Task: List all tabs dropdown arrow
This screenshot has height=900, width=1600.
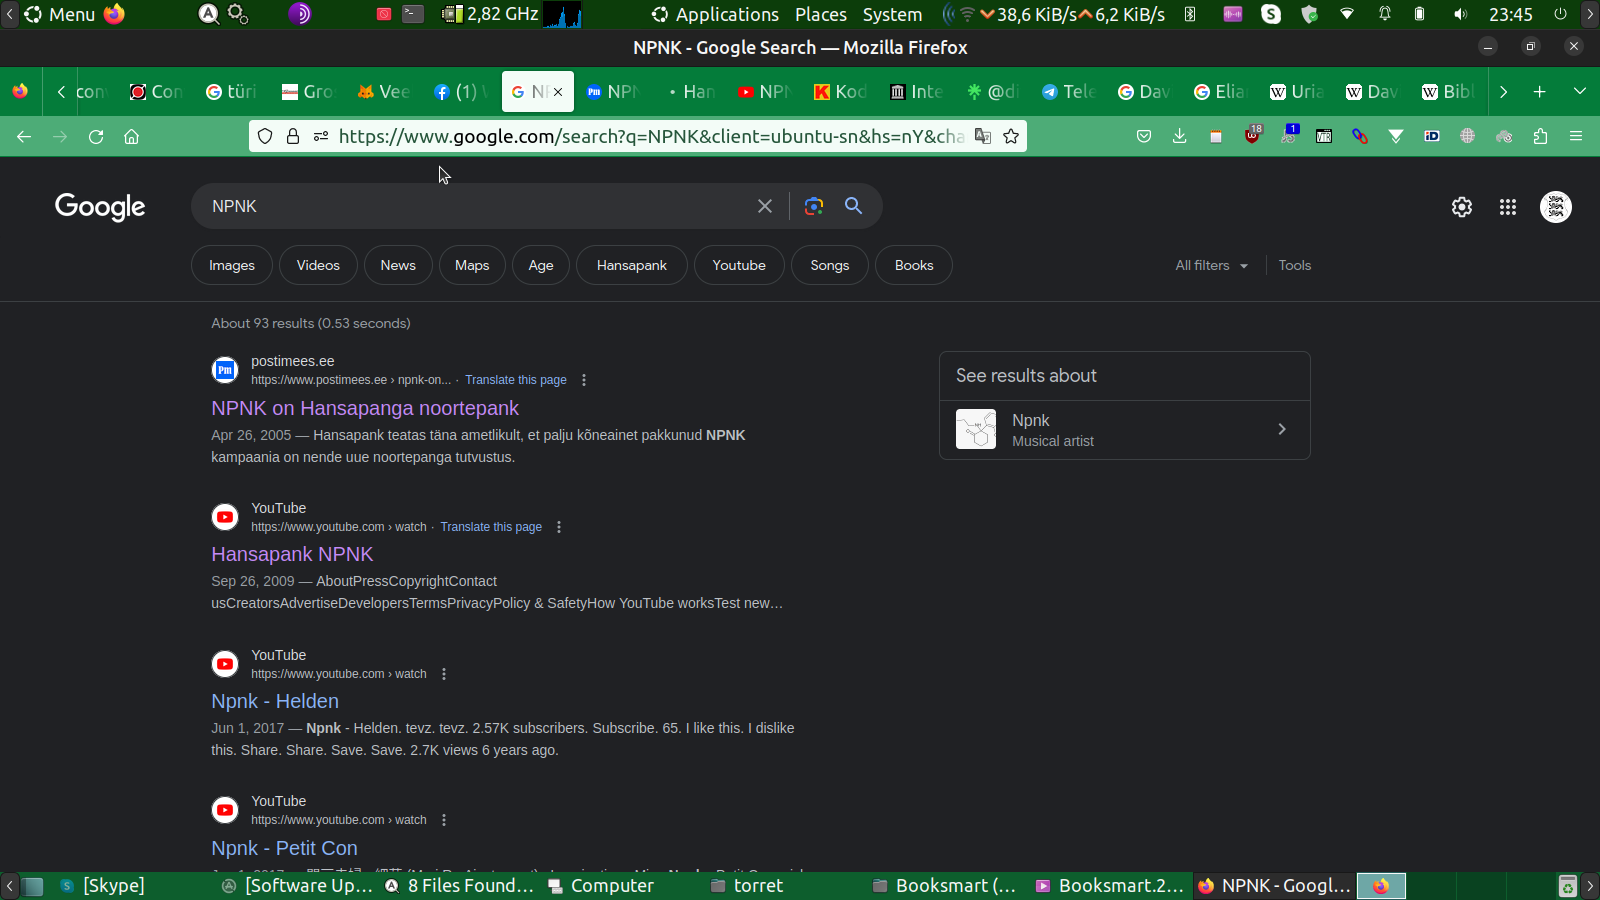Action: pos(1580,92)
